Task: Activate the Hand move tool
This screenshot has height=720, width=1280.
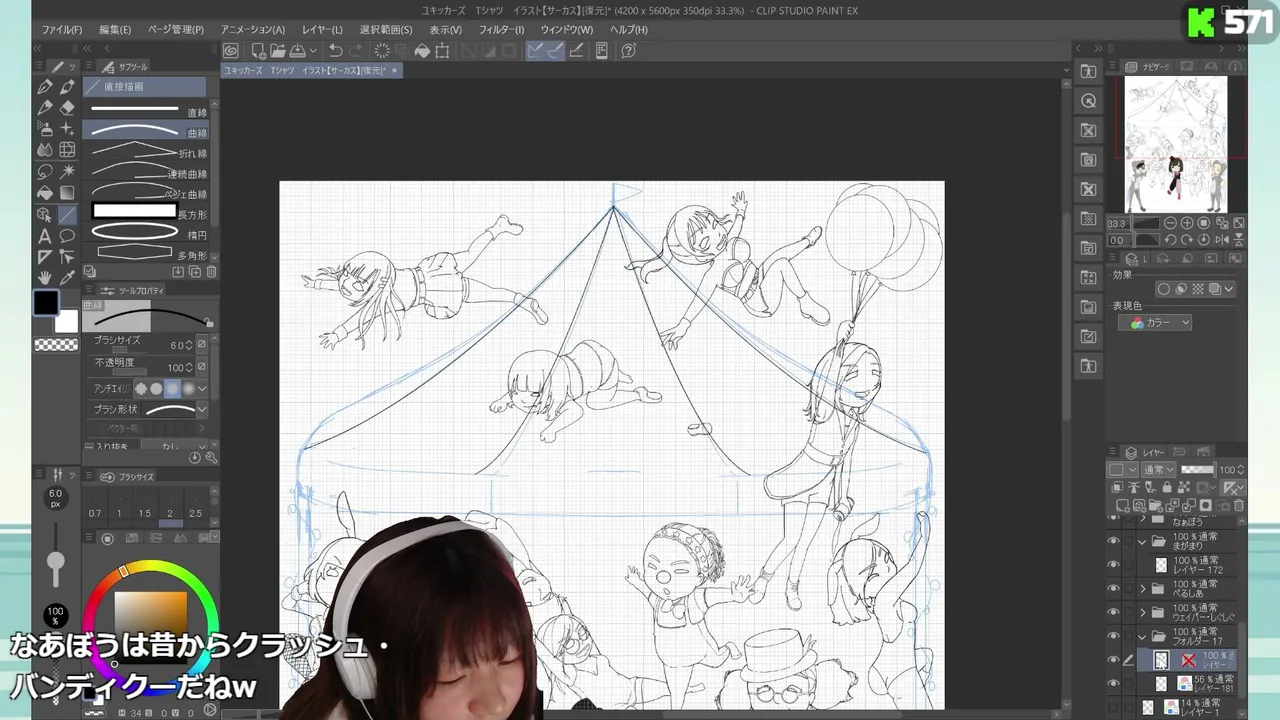Action: coord(45,277)
